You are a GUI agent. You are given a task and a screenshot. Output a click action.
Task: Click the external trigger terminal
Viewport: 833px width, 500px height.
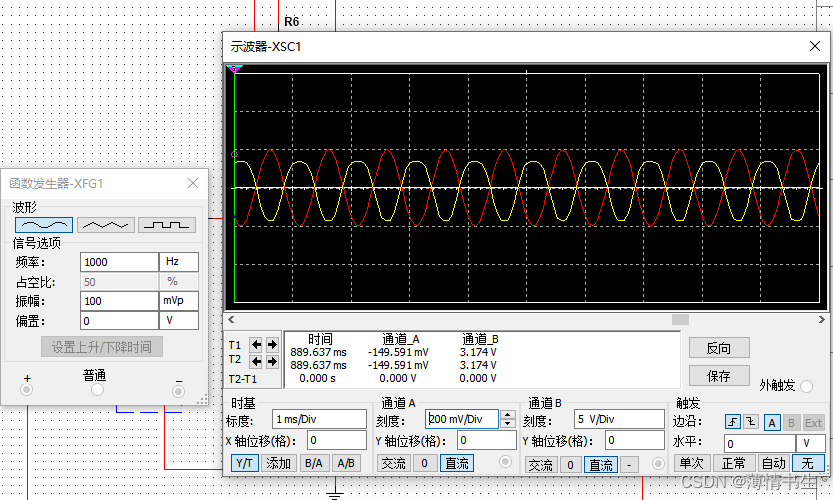pos(806,386)
